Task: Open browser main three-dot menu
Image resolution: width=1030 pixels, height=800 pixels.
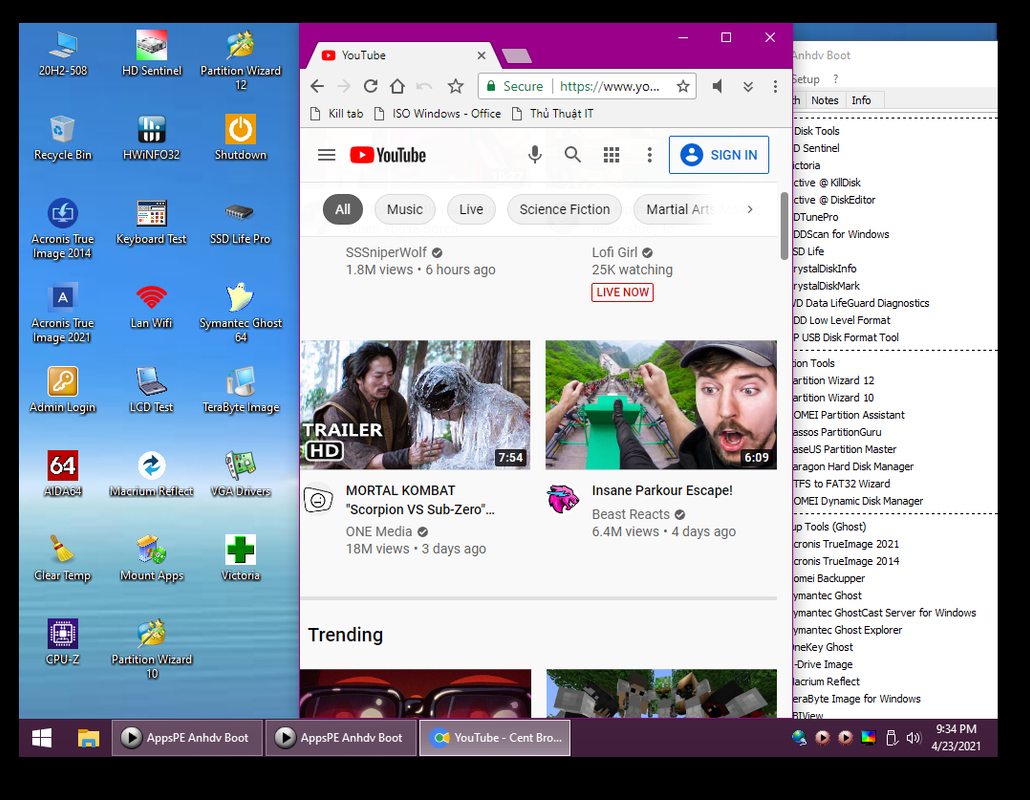Action: pos(775,86)
